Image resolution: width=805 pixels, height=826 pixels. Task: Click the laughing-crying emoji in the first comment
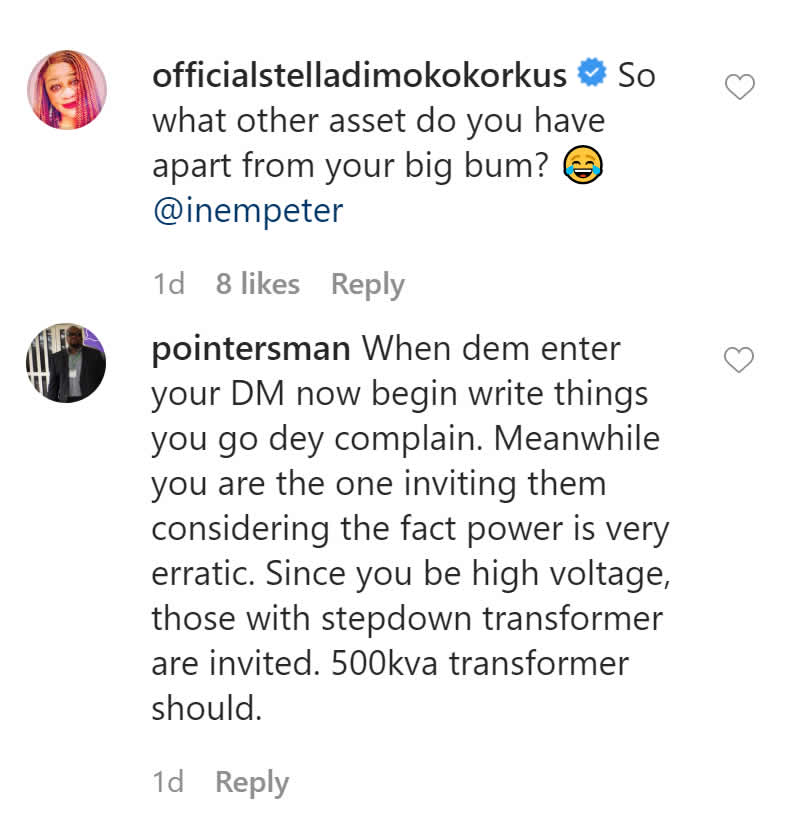tap(581, 167)
